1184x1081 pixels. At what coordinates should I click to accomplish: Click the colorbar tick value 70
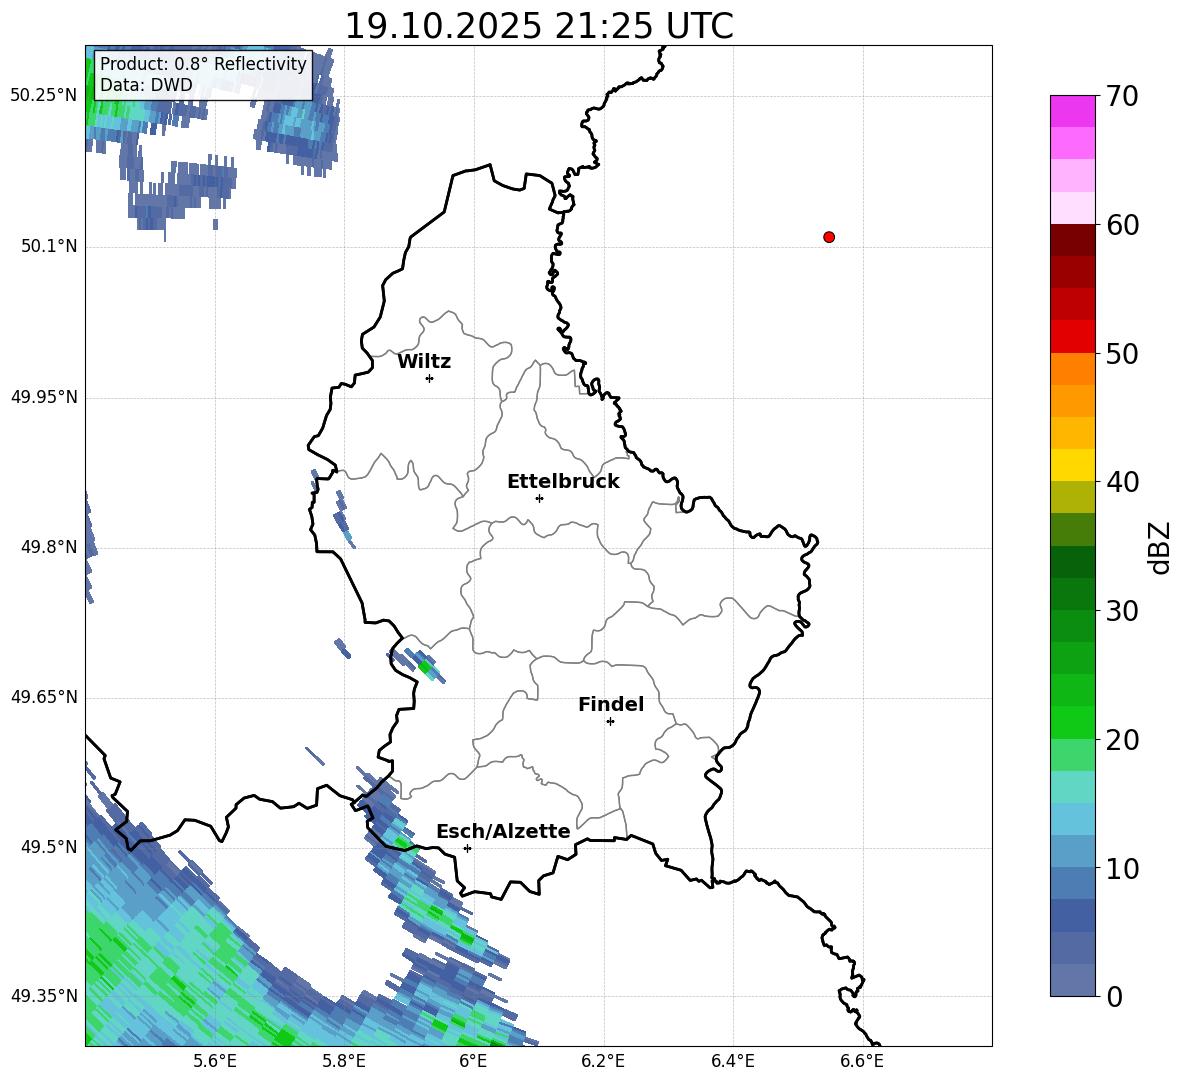[1122, 96]
